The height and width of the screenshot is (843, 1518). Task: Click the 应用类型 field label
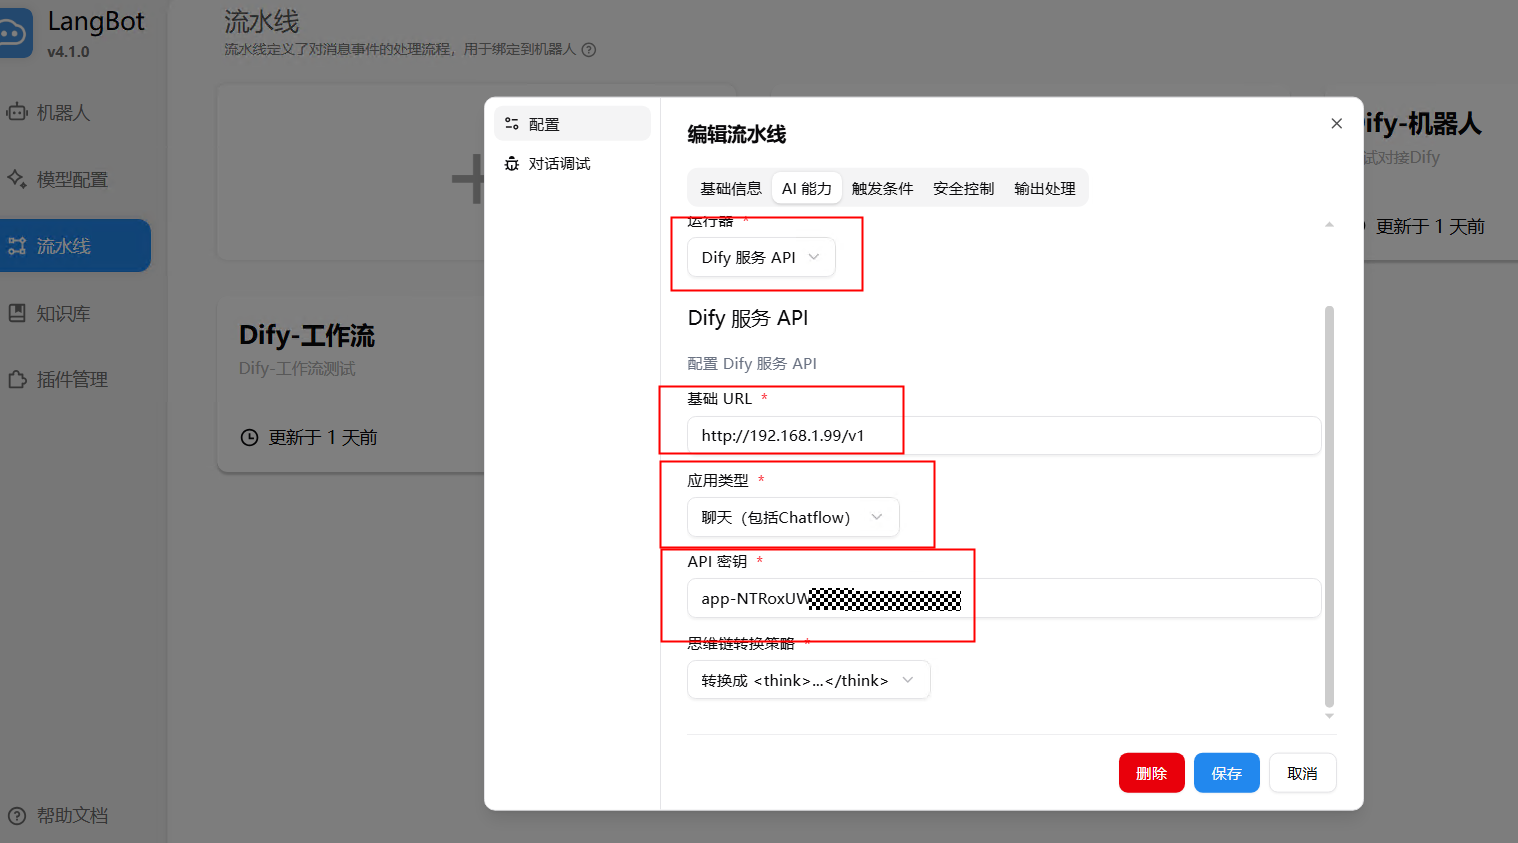[x=718, y=480]
